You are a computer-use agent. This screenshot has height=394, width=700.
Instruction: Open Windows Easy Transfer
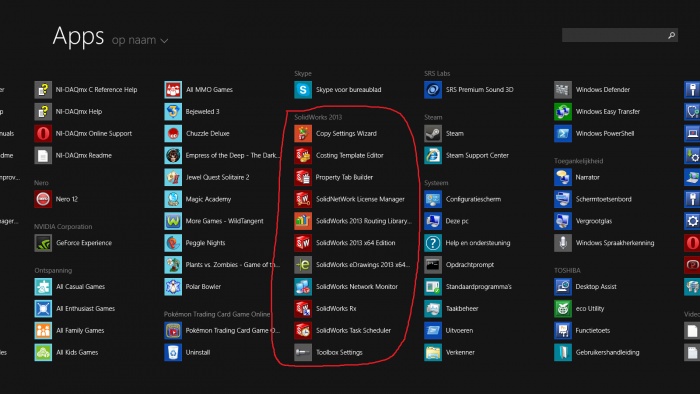click(x=598, y=112)
